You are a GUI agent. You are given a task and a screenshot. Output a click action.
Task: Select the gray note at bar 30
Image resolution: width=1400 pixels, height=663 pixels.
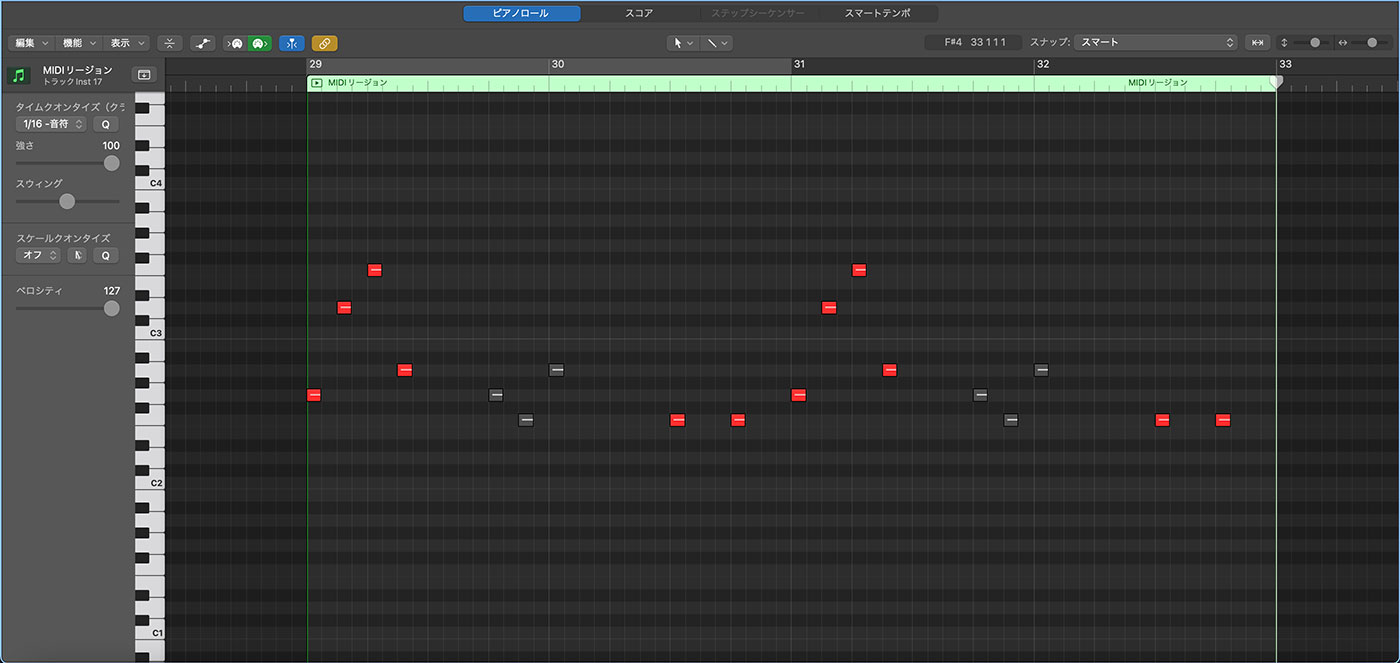pyautogui.click(x=557, y=370)
